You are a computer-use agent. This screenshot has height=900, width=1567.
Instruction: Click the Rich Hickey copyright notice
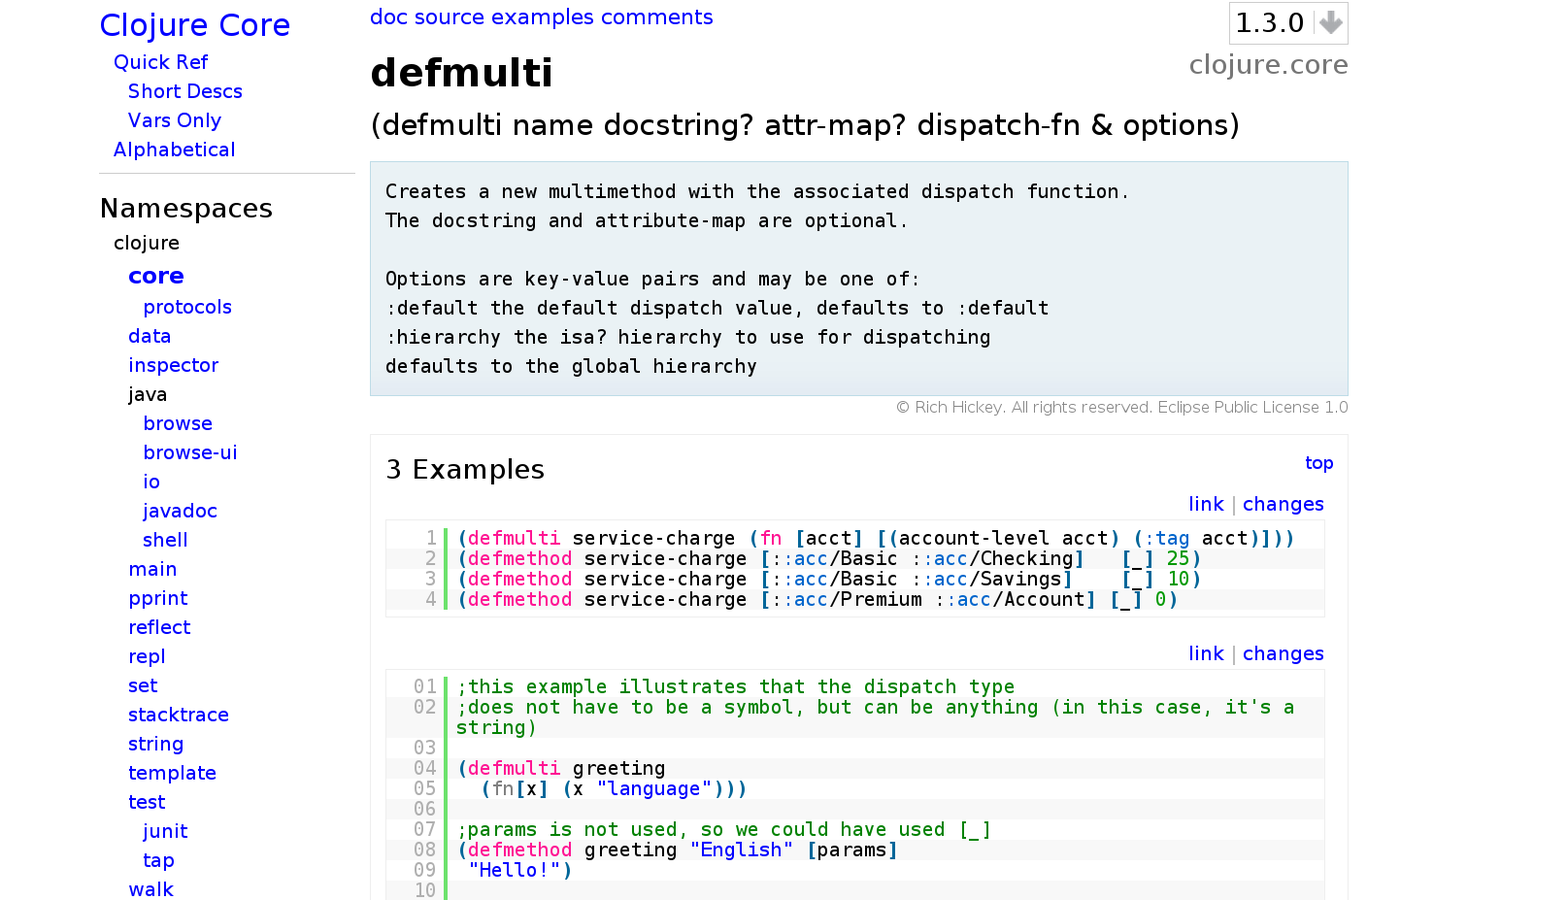(x=1122, y=407)
